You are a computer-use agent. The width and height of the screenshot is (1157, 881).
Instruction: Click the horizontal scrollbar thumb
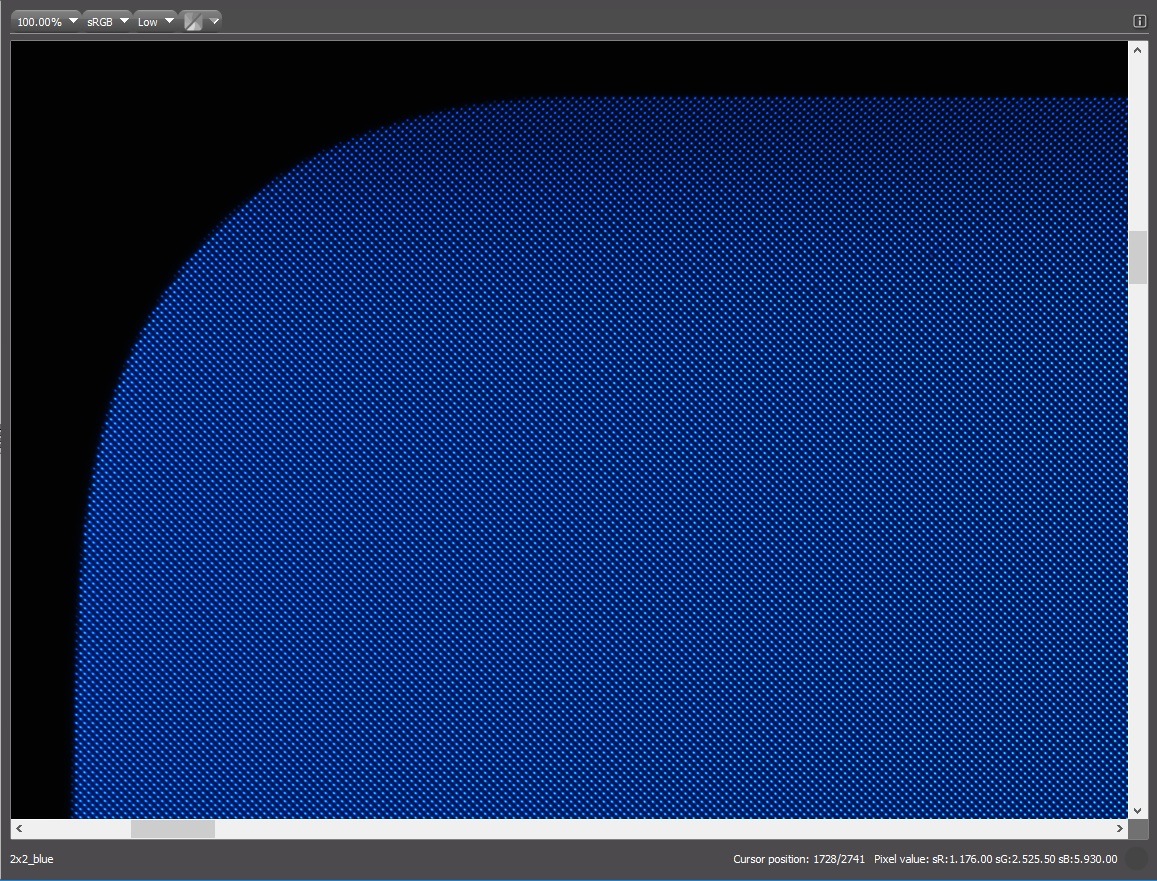coord(173,829)
